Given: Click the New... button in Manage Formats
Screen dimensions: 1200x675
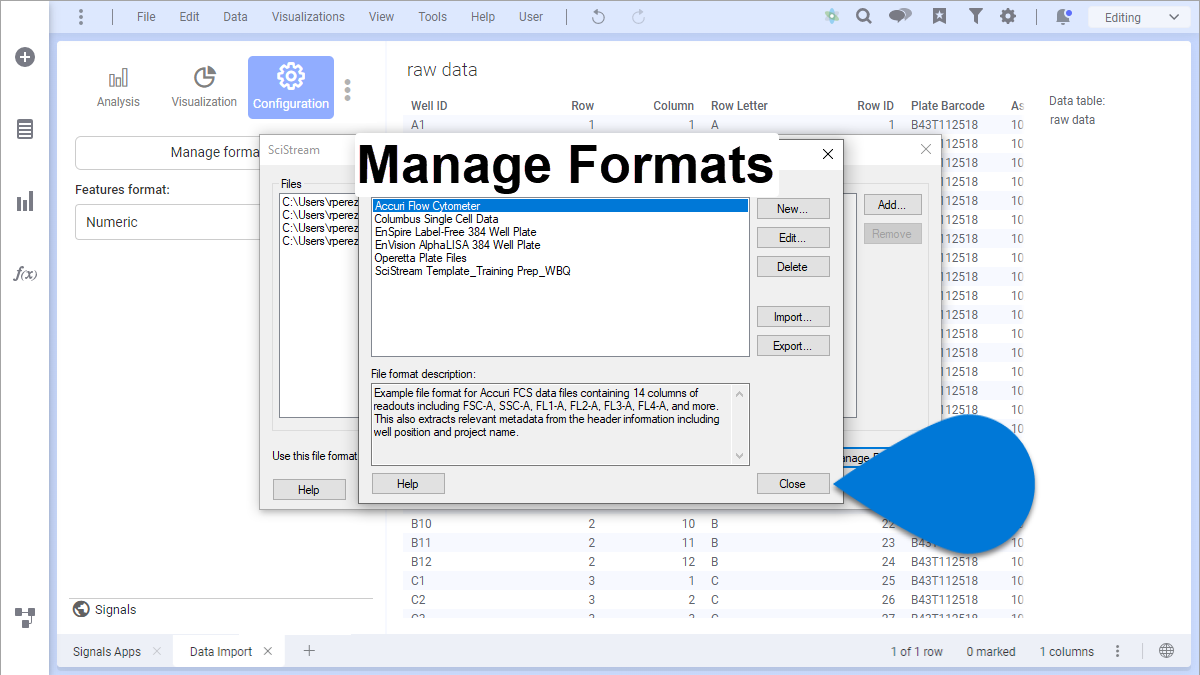Looking at the screenshot, I should 792,209.
